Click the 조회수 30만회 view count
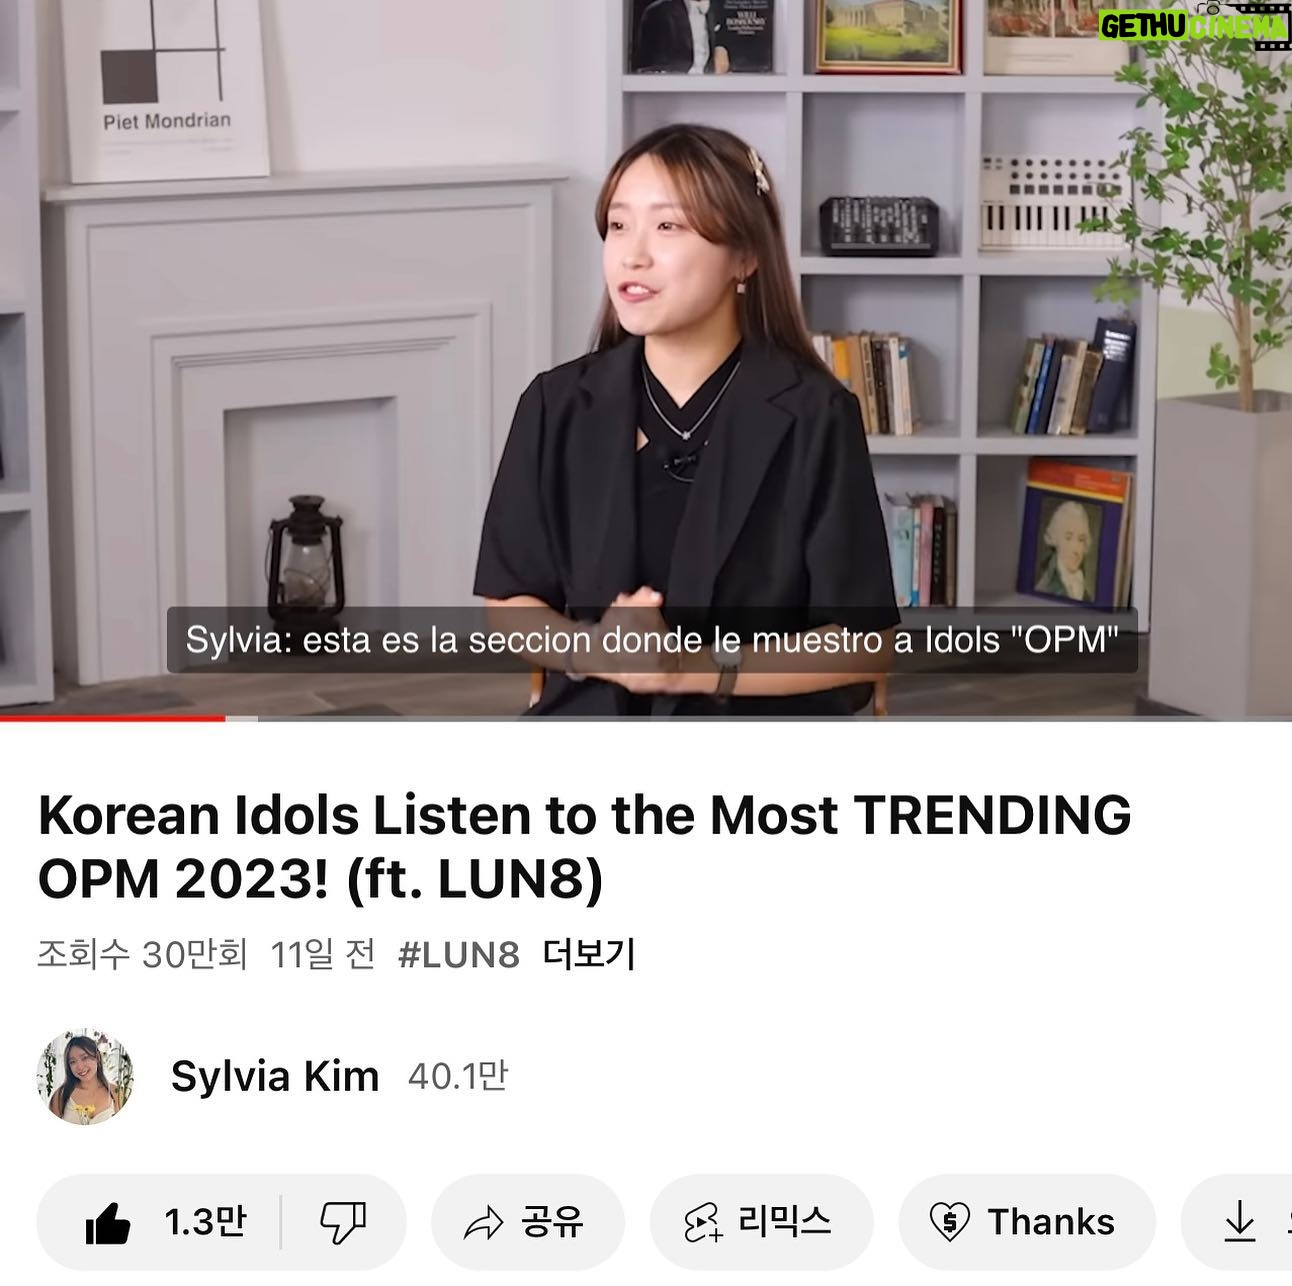The width and height of the screenshot is (1292, 1286). (x=142, y=955)
